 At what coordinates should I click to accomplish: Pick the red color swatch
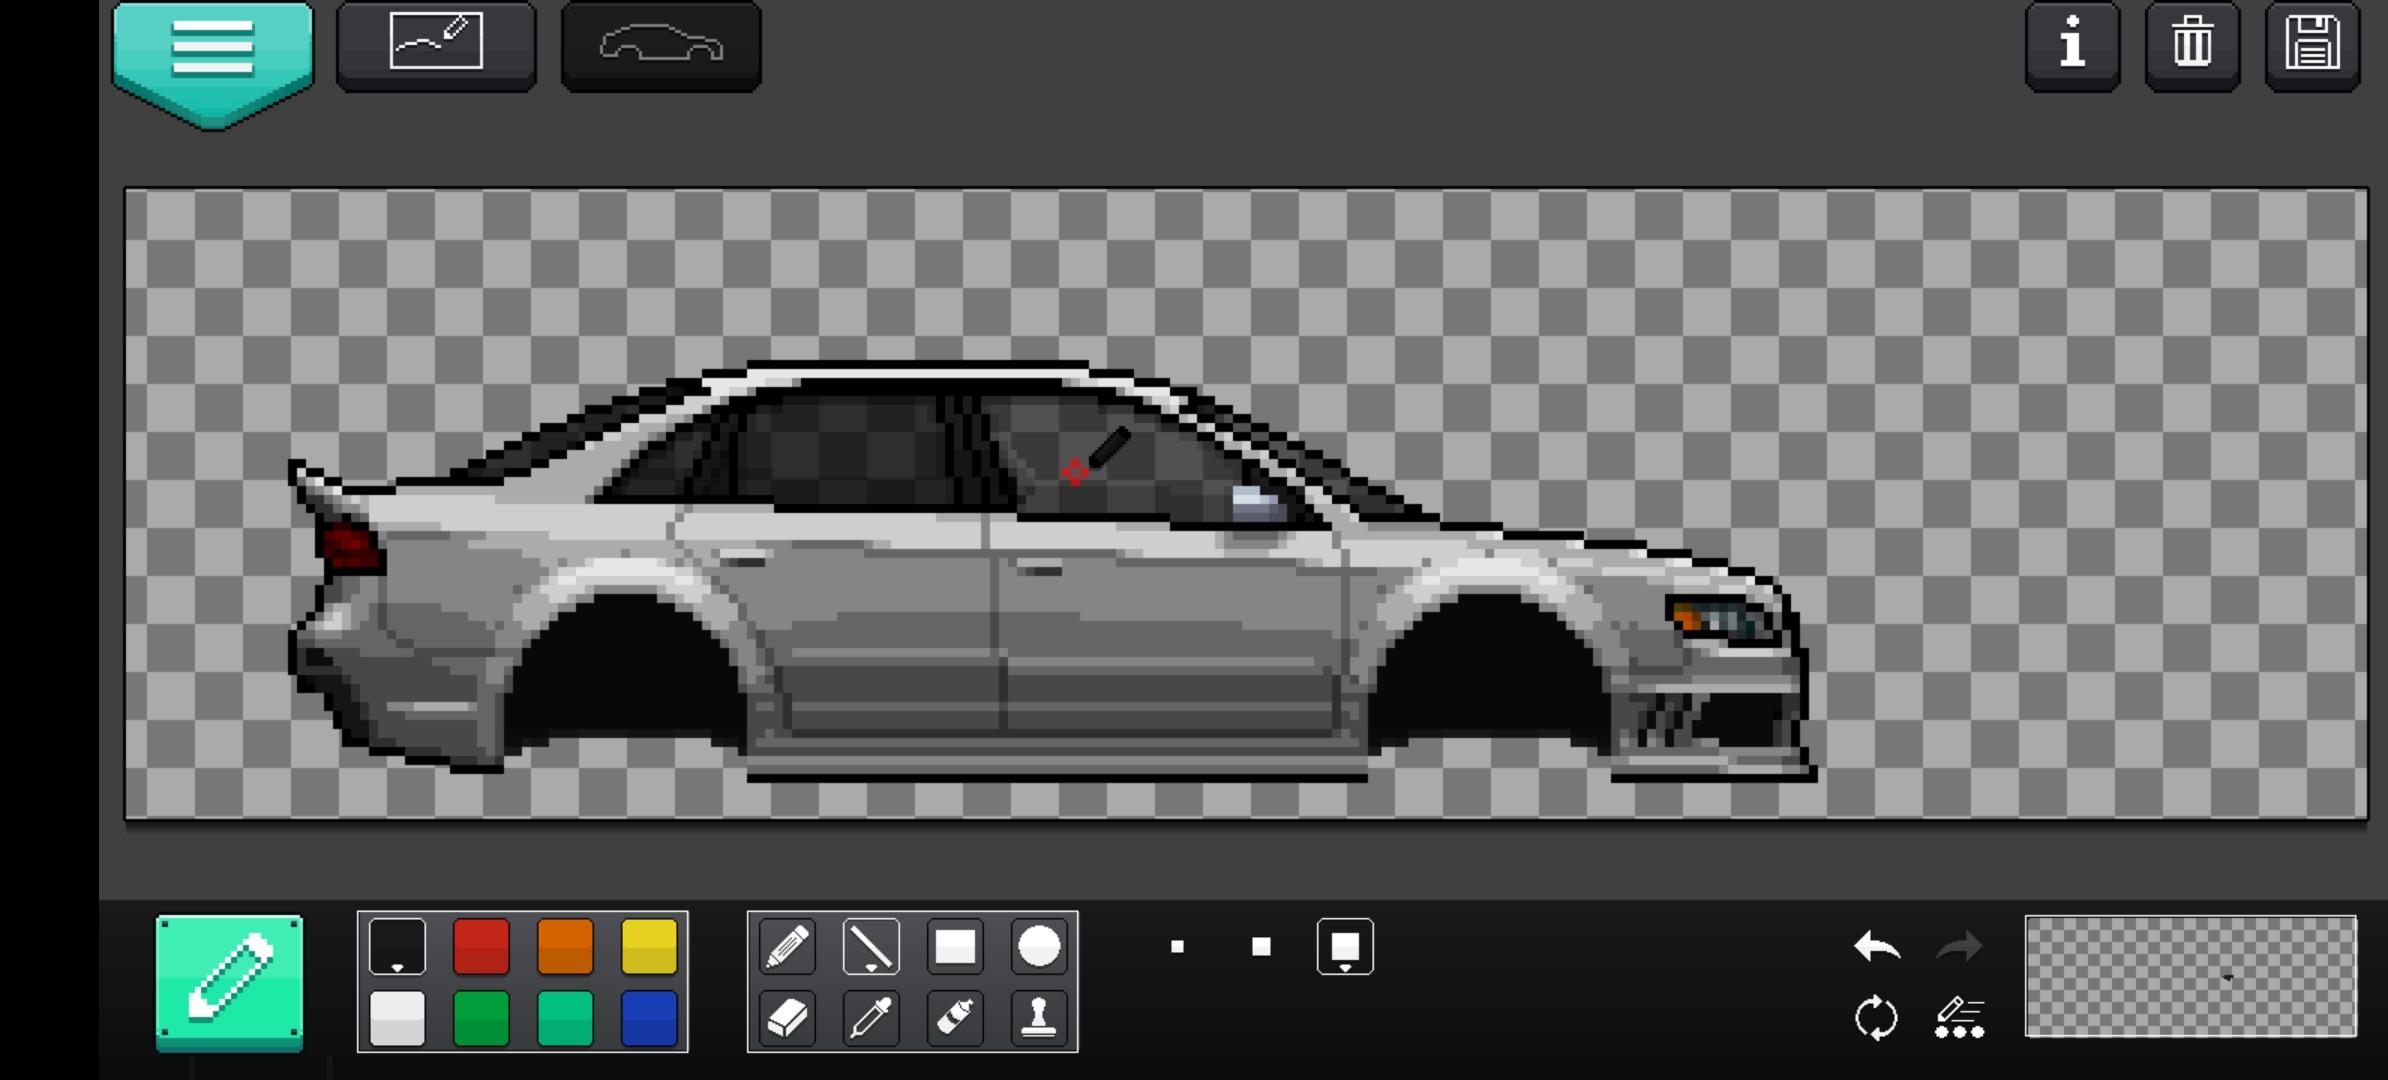coord(481,946)
